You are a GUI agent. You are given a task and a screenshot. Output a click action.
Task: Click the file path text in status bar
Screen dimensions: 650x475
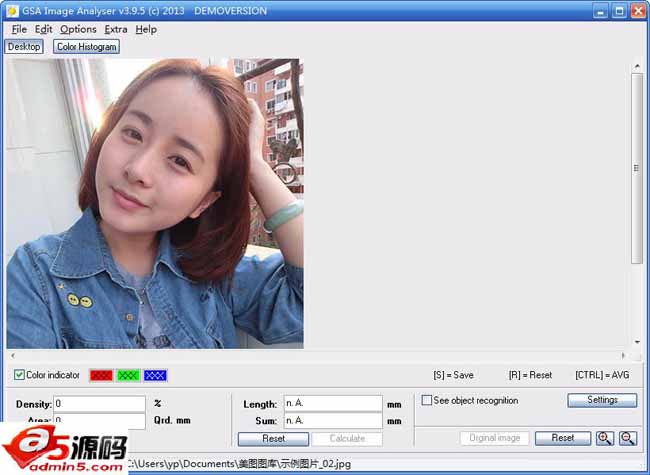[x=240, y=464]
